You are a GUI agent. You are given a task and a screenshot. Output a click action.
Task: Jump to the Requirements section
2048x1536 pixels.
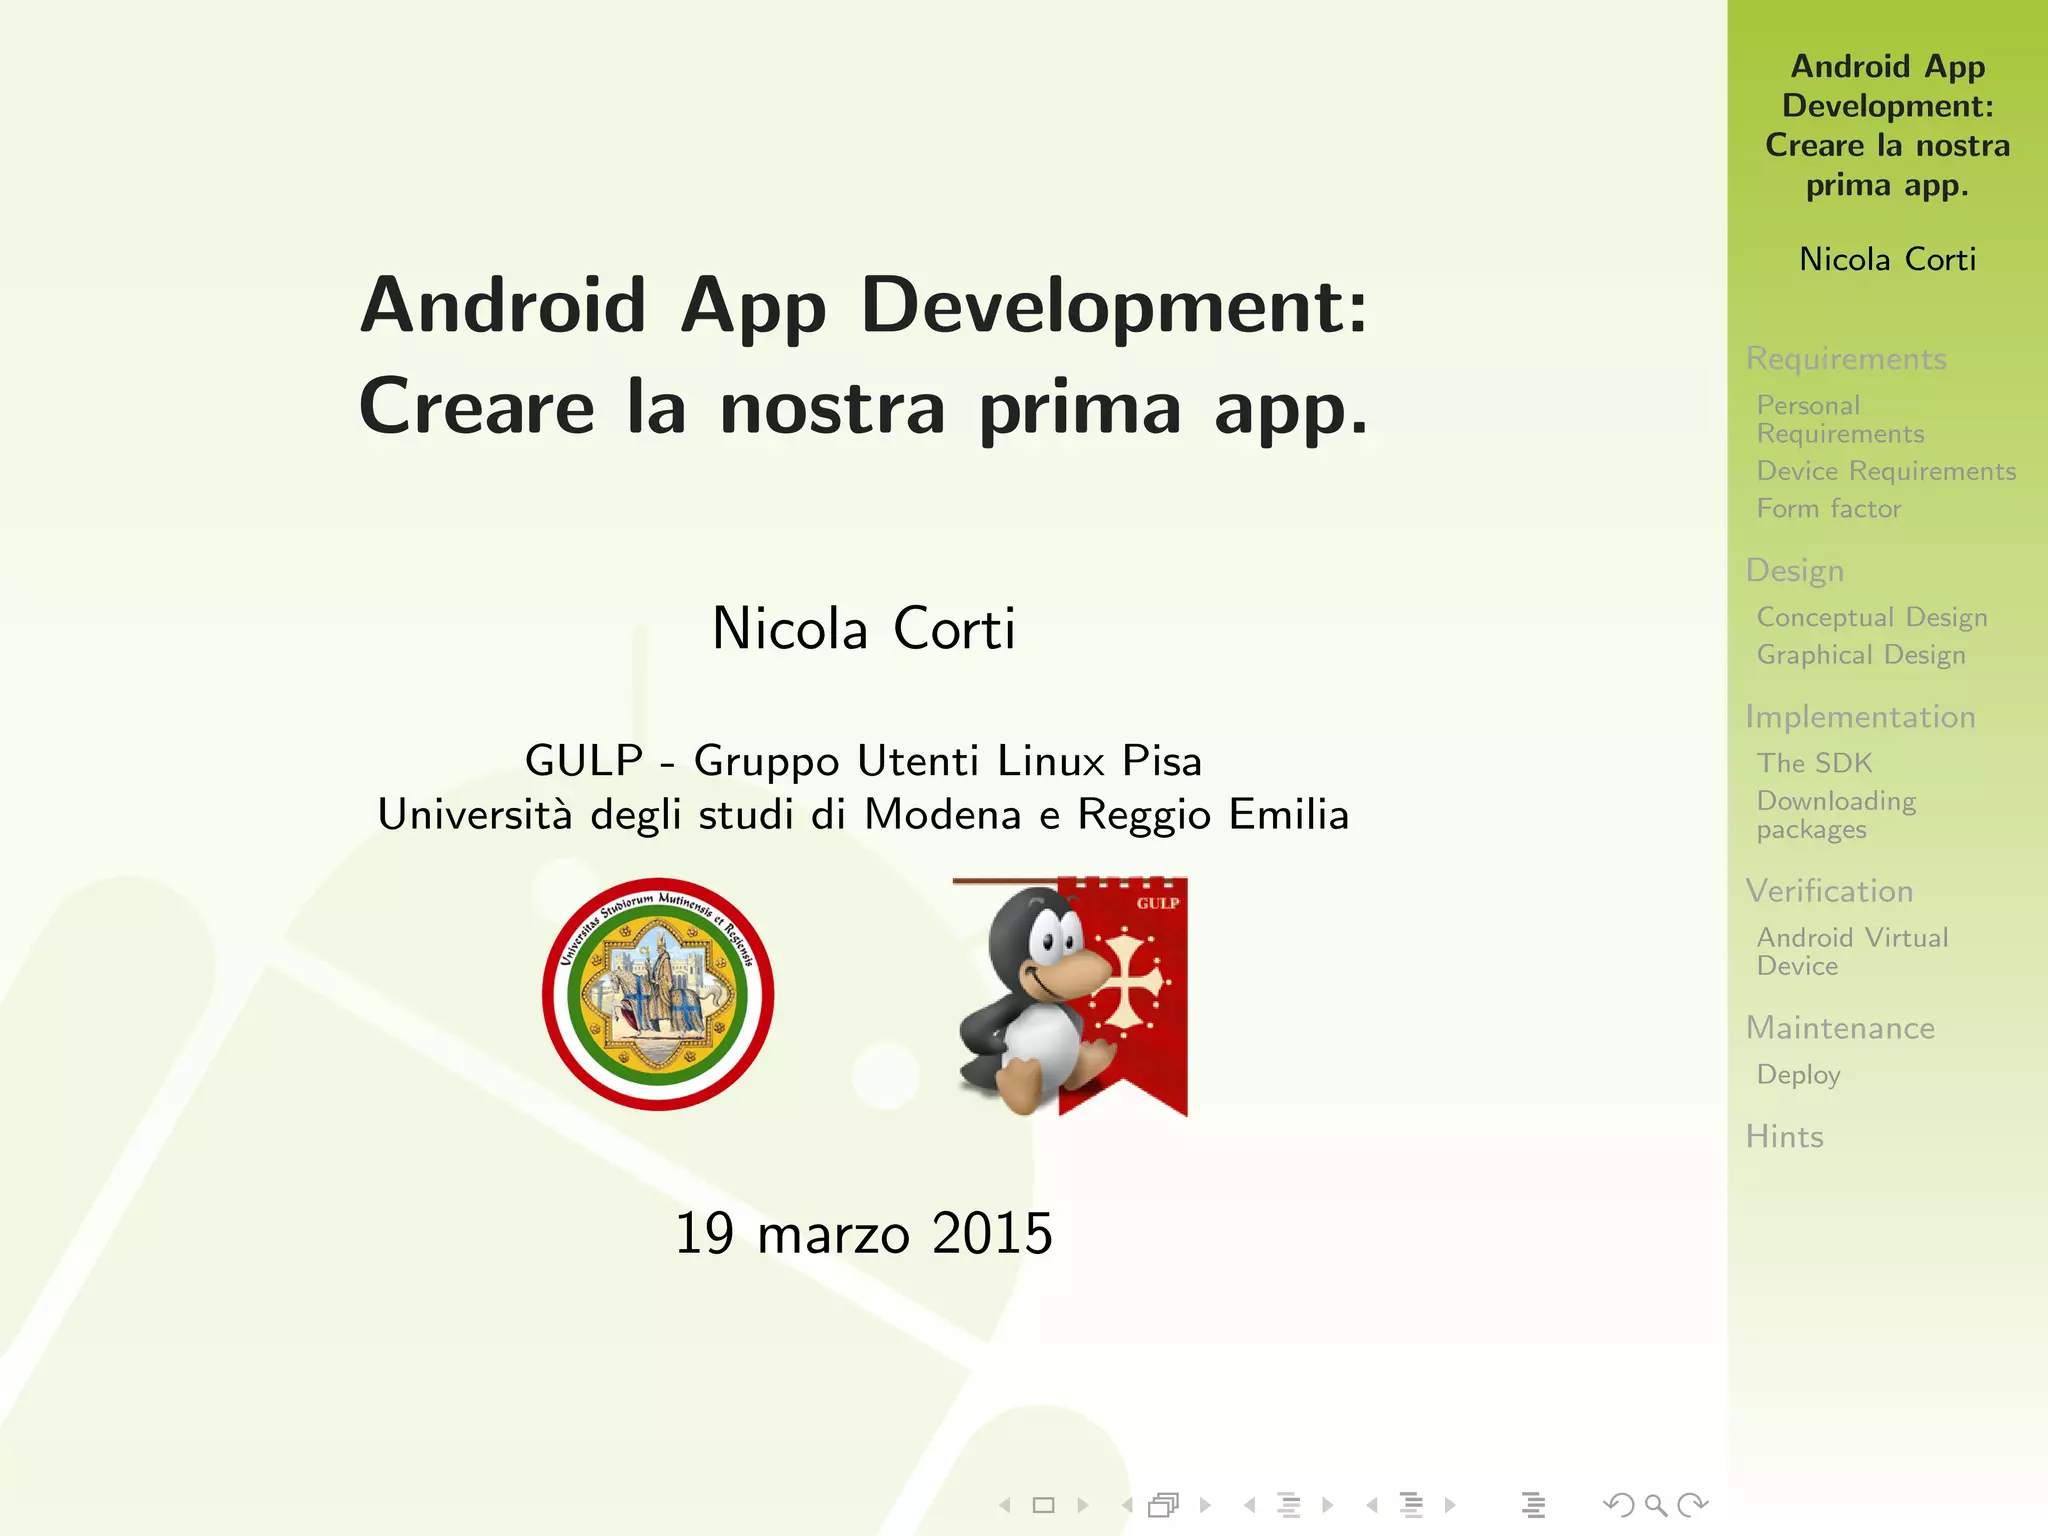point(1846,358)
